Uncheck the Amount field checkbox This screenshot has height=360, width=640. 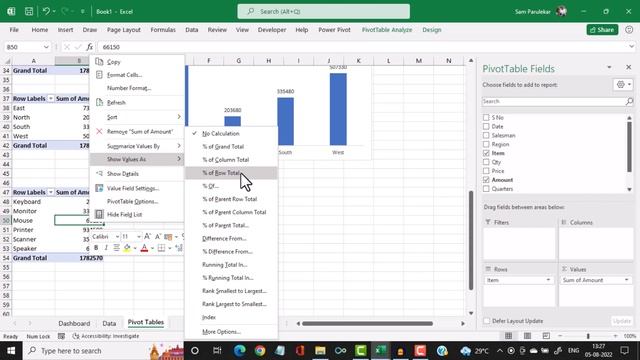(486, 180)
